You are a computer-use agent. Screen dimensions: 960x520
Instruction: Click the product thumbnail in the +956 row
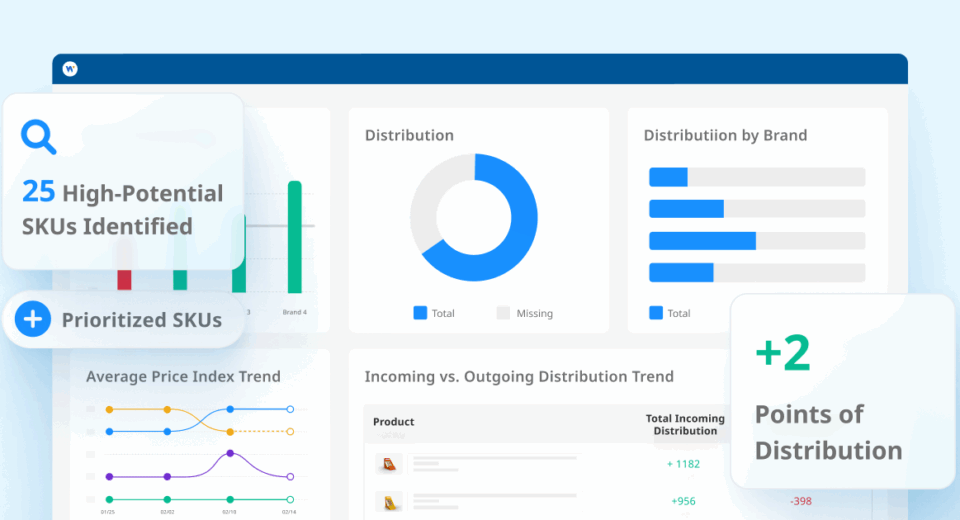click(x=389, y=502)
